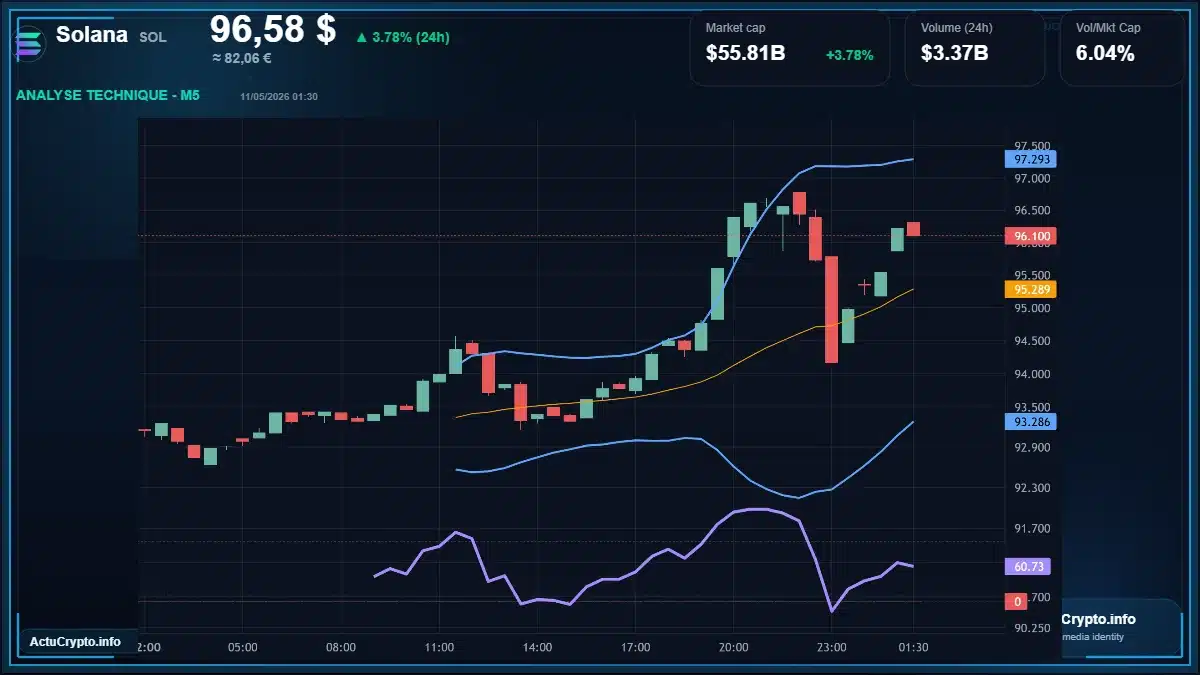
Task: Click the +3.78% market cap change
Action: click(849, 55)
